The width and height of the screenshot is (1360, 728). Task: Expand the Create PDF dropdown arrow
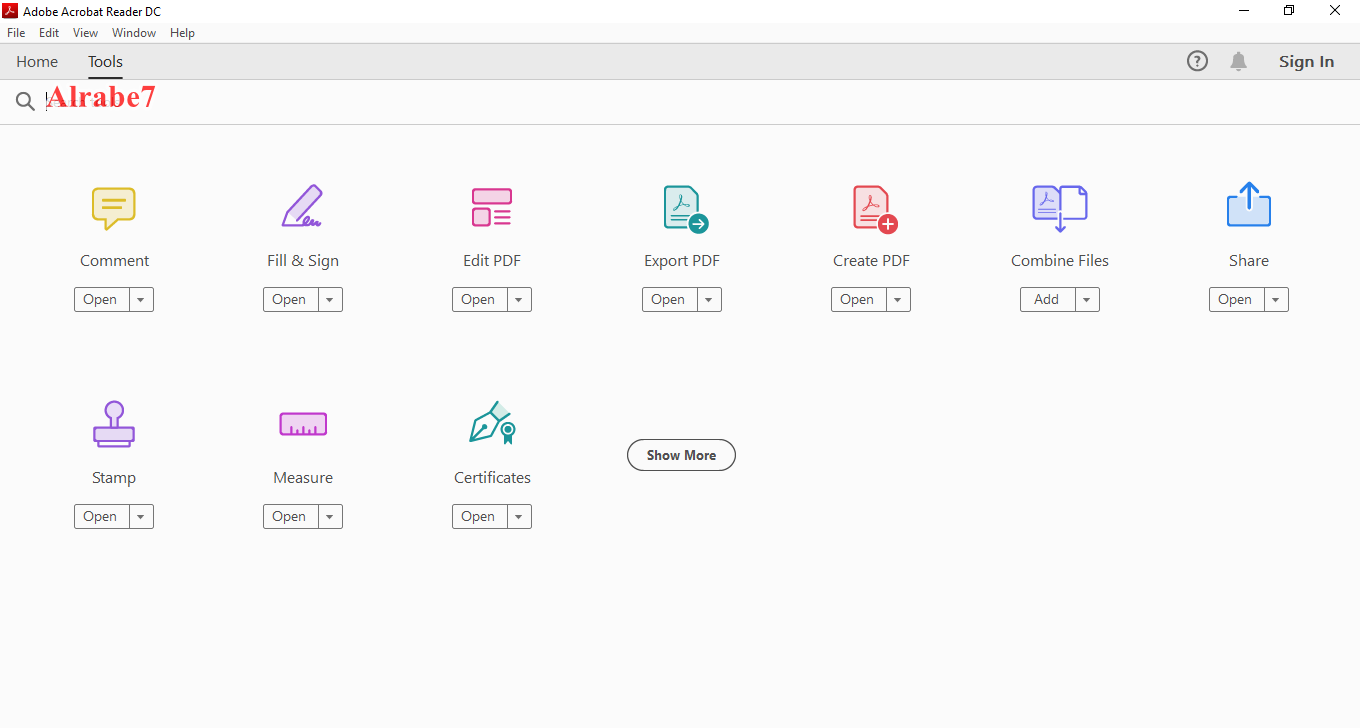898,299
